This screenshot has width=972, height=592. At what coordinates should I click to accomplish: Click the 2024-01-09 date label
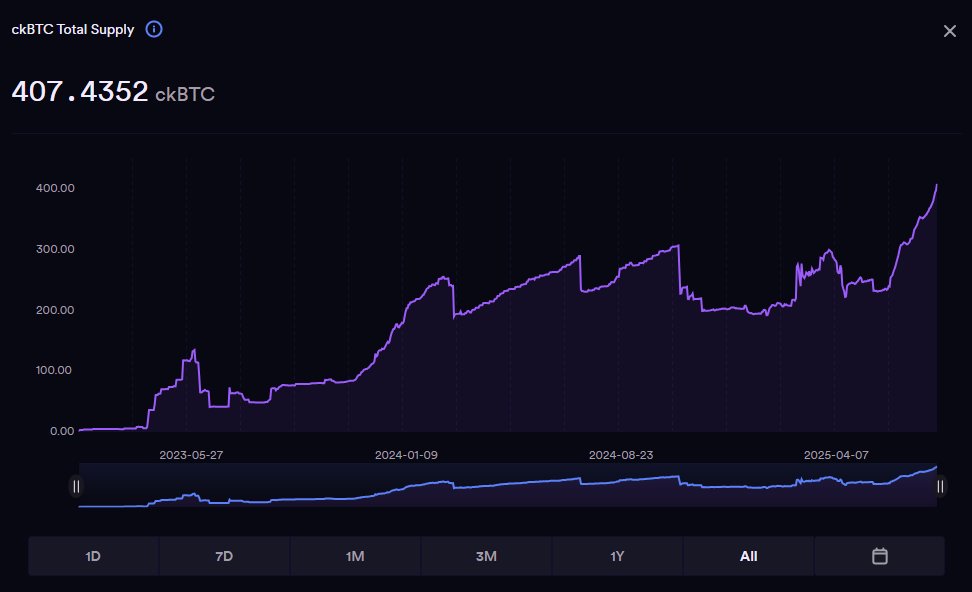406,455
